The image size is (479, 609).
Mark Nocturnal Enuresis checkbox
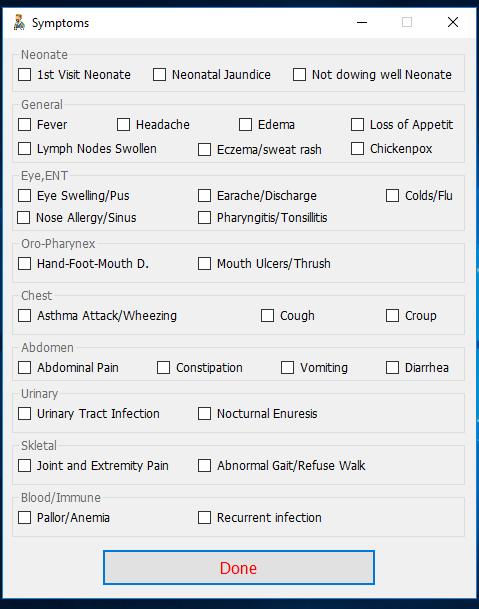click(204, 414)
